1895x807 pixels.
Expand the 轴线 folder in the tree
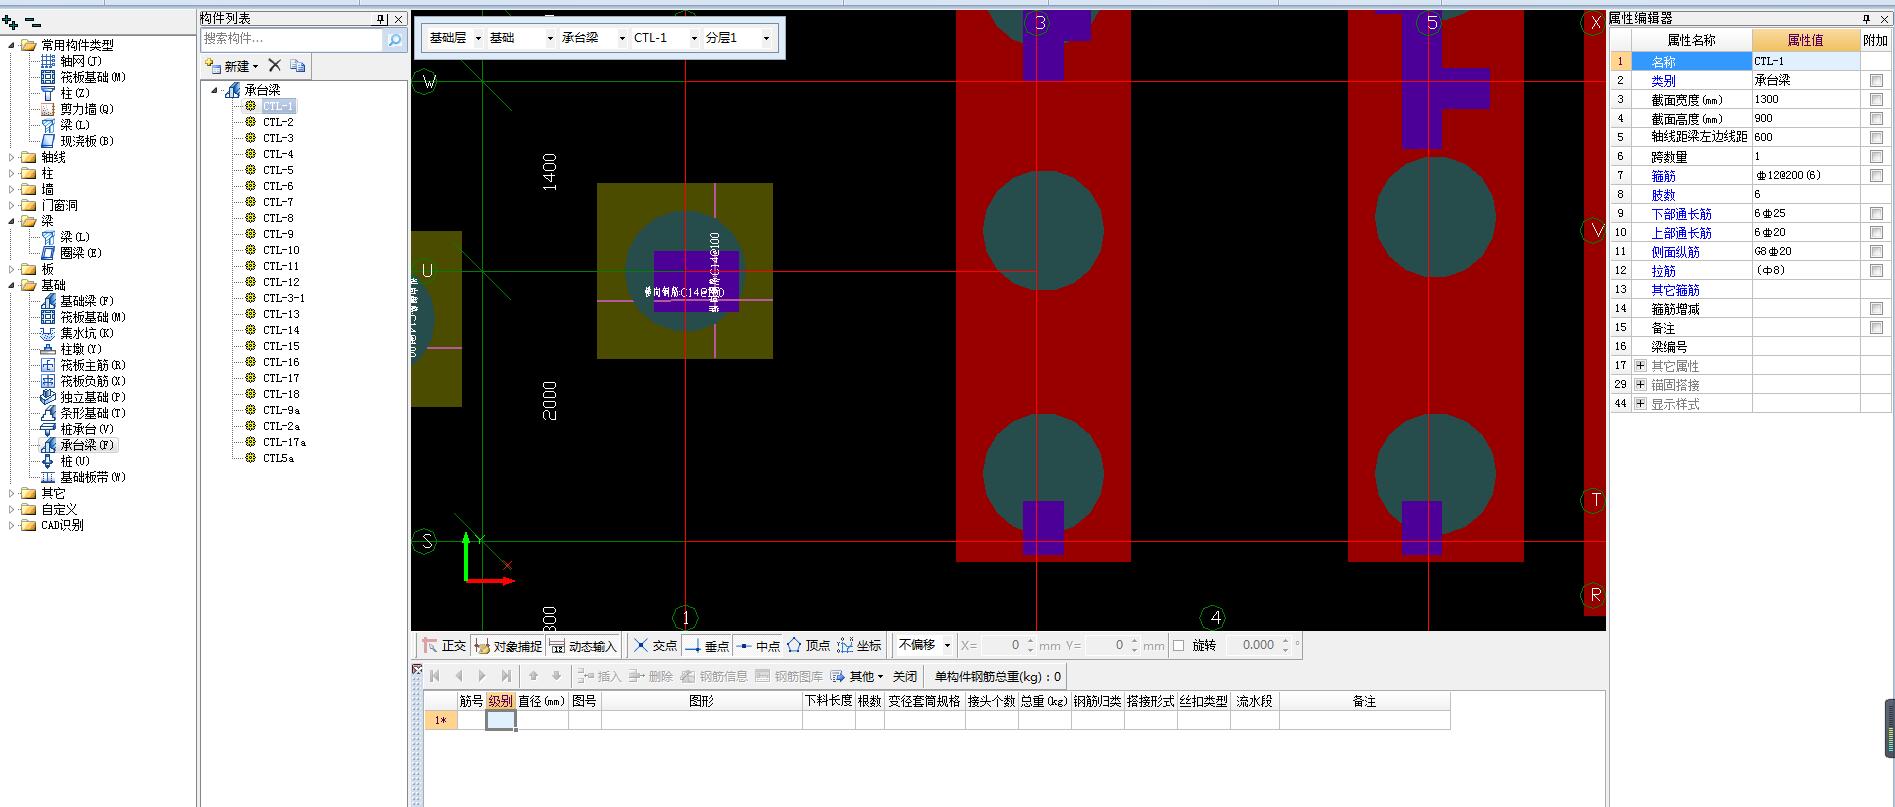(x=12, y=157)
